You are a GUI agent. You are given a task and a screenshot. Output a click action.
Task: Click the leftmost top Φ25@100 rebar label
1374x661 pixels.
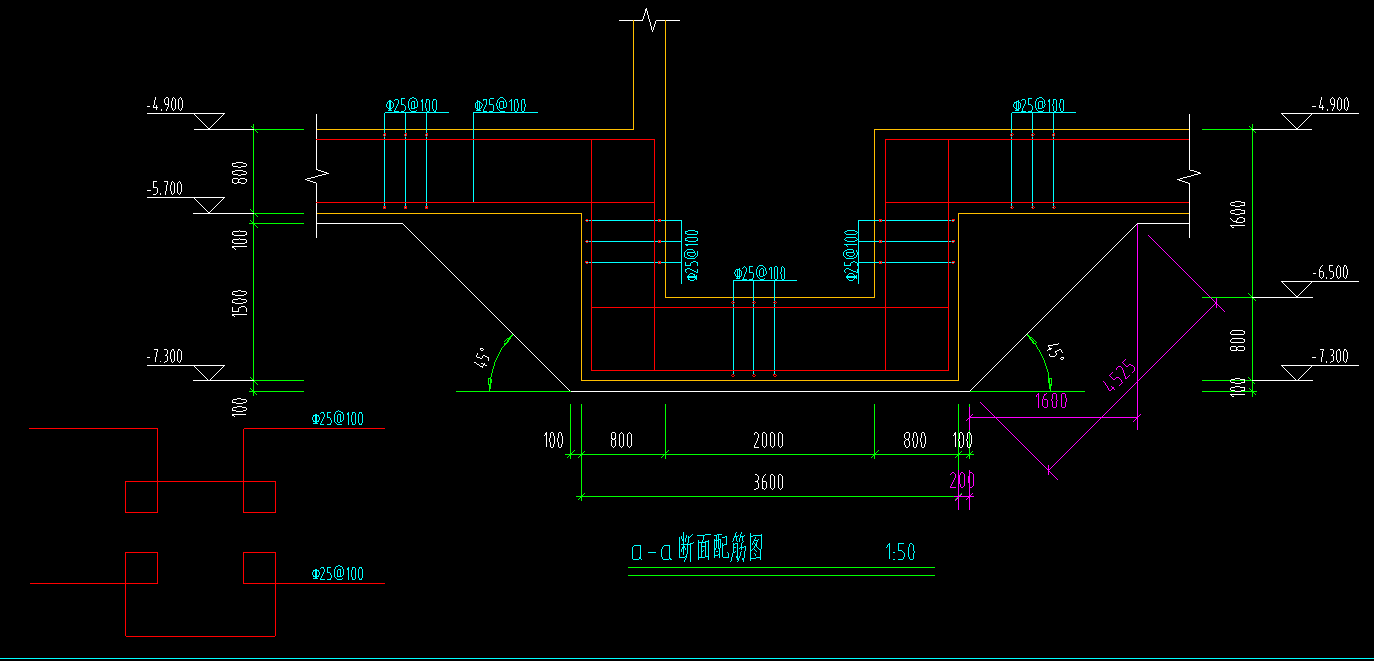[x=412, y=105]
